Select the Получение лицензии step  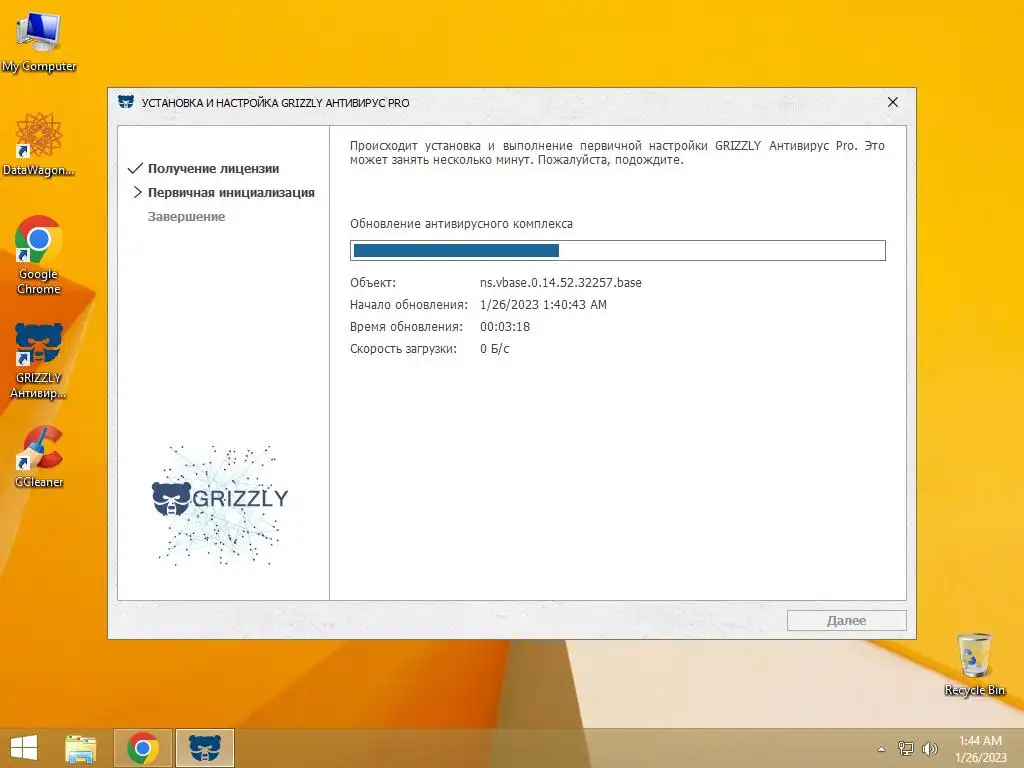click(x=214, y=168)
